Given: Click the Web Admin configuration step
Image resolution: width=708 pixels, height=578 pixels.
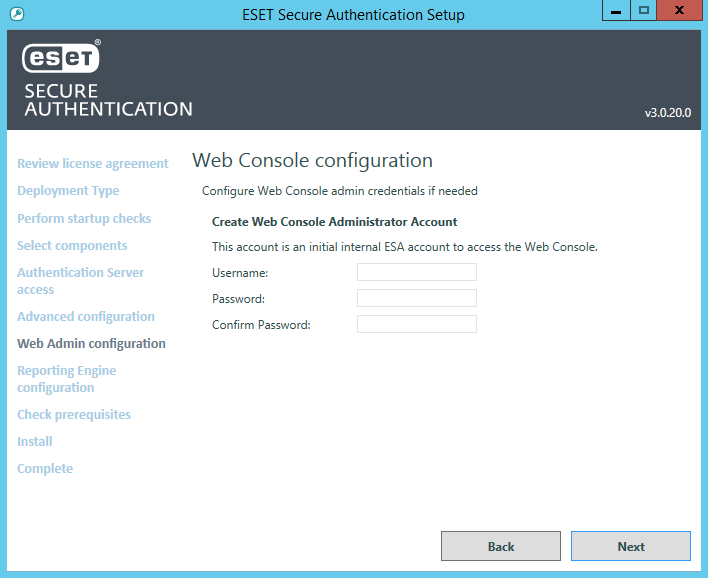Looking at the screenshot, I should [x=91, y=343].
